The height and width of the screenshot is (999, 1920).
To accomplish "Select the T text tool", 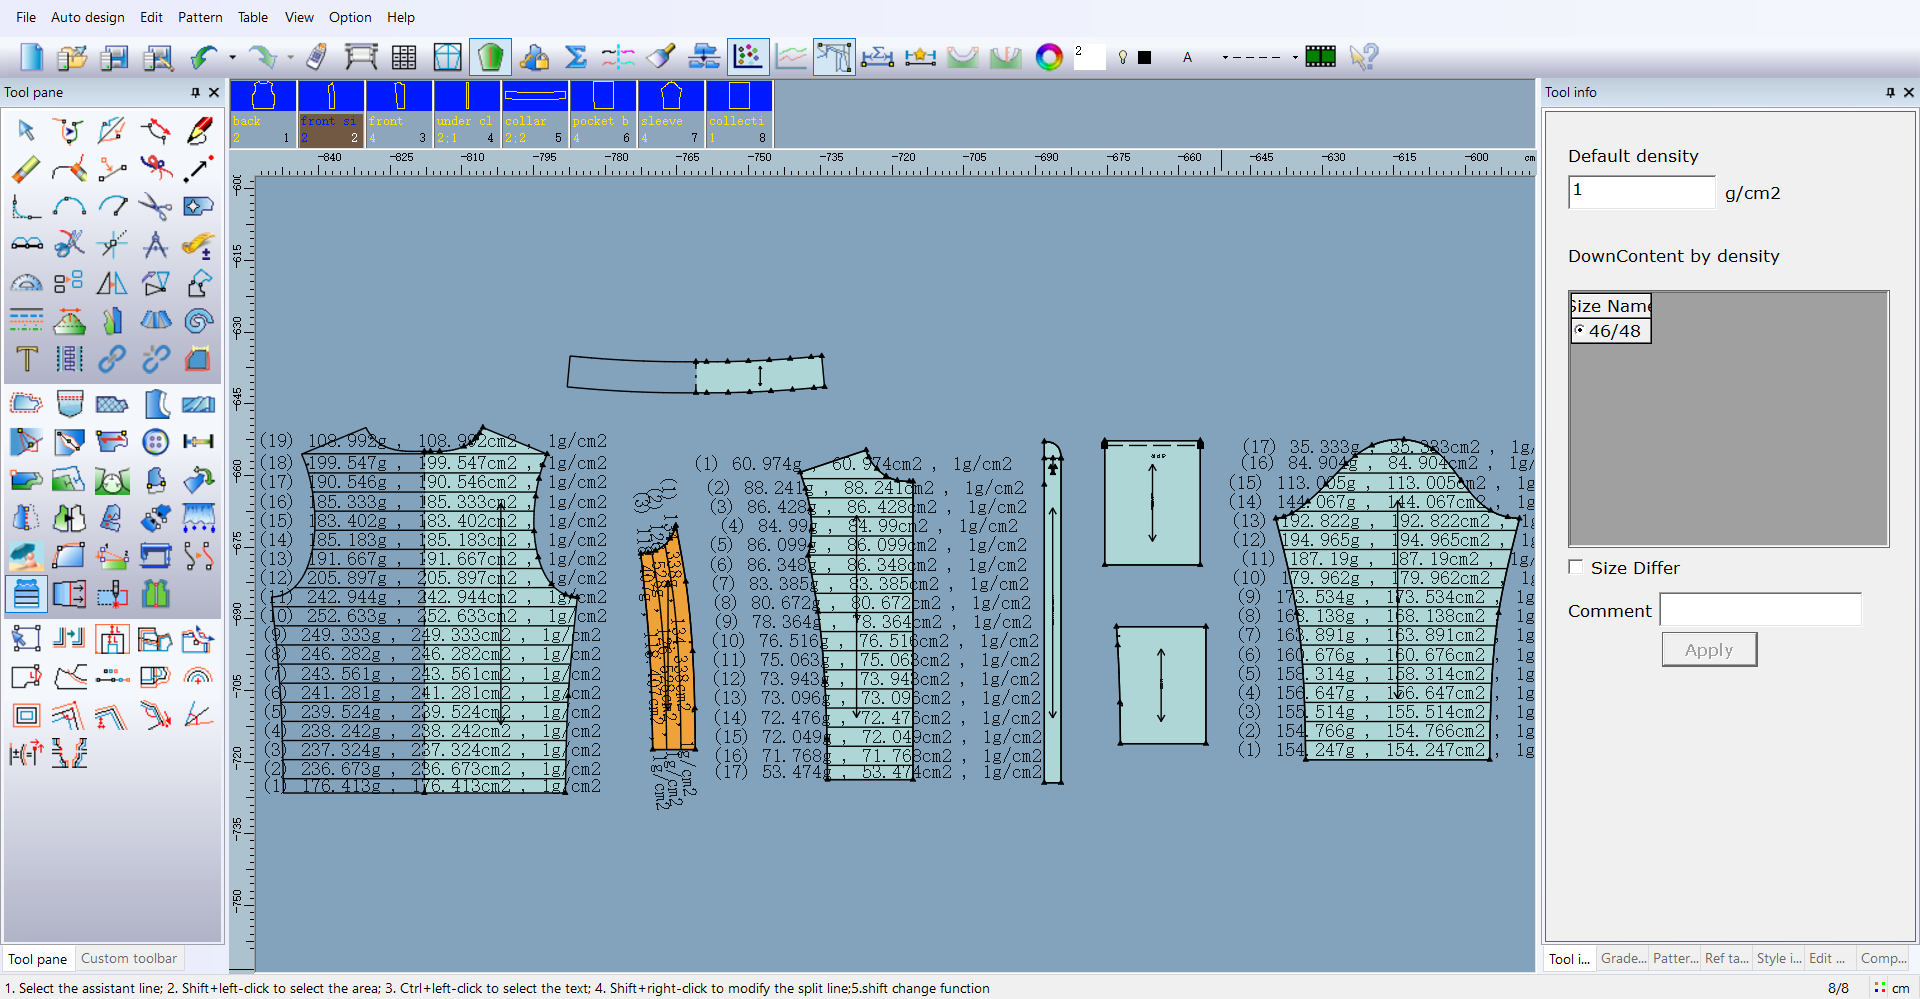I will pyautogui.click(x=26, y=359).
